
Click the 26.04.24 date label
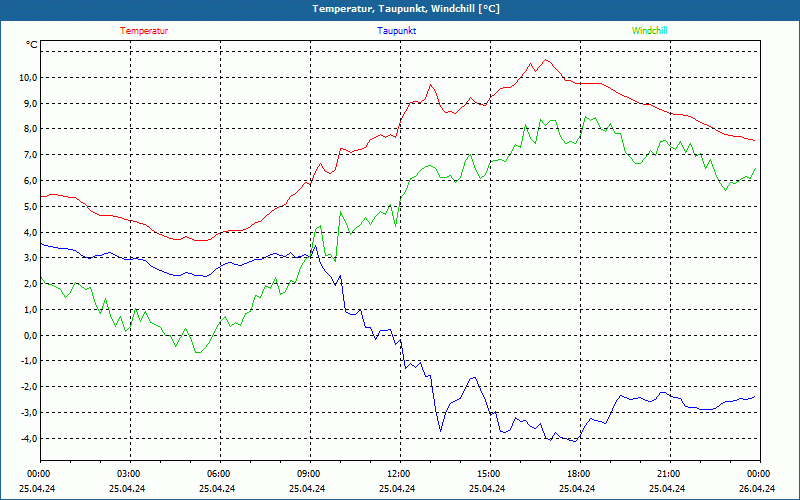point(757,488)
